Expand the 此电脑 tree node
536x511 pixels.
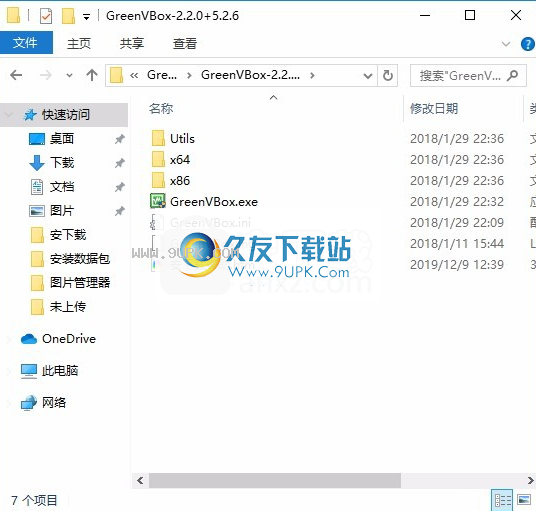(x=9, y=371)
